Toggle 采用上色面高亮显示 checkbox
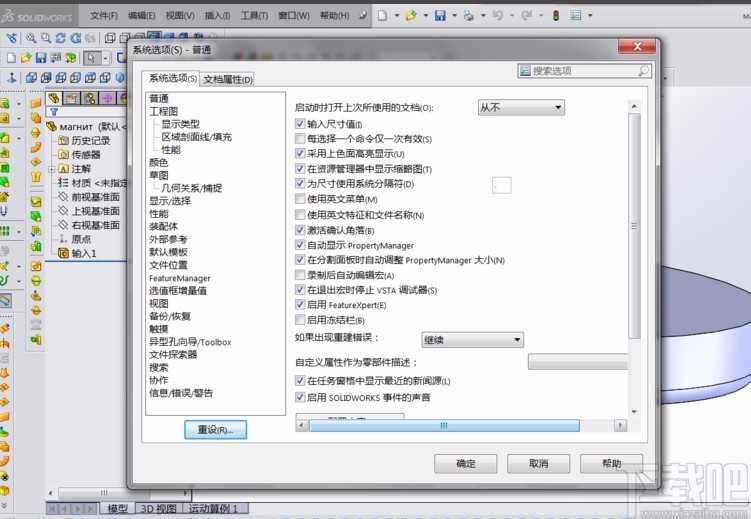 [300, 154]
